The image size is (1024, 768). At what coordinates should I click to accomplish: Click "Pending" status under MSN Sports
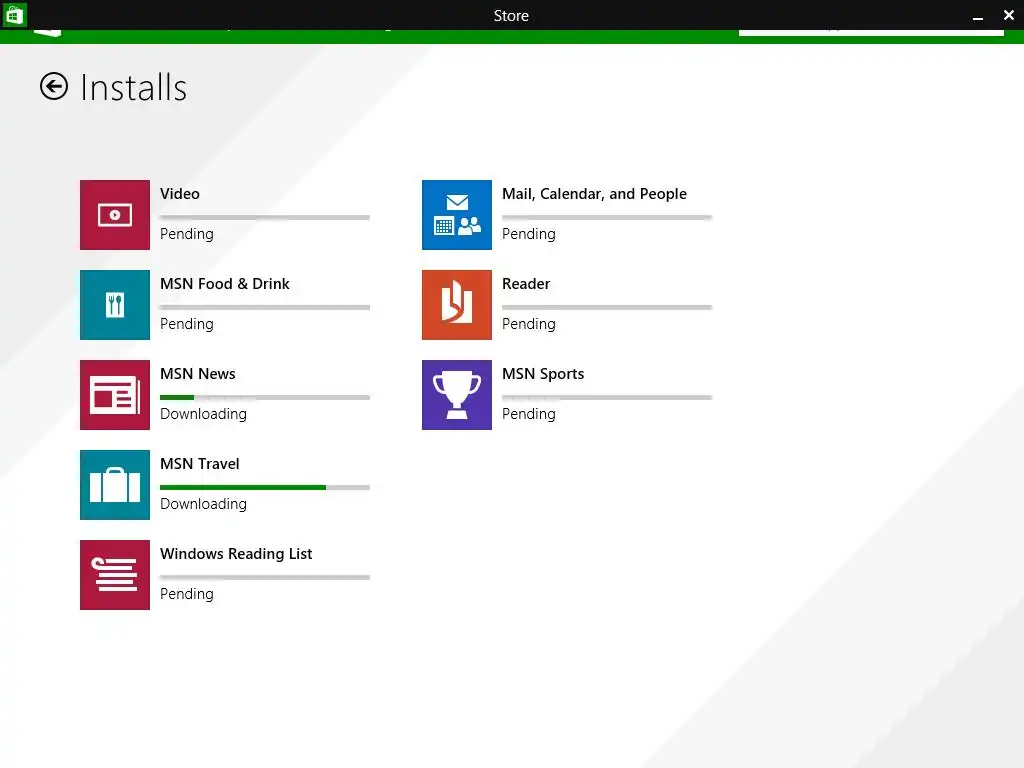pyautogui.click(x=529, y=415)
